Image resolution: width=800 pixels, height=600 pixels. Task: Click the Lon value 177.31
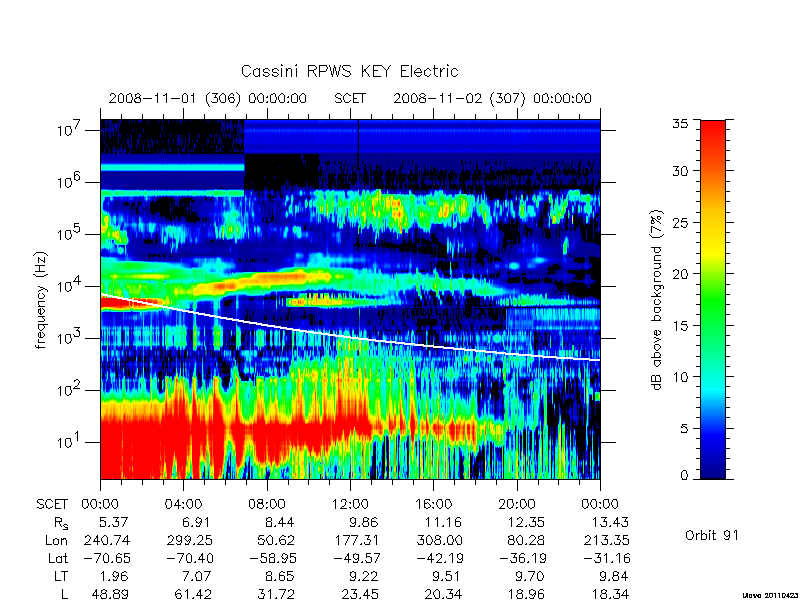[356, 540]
